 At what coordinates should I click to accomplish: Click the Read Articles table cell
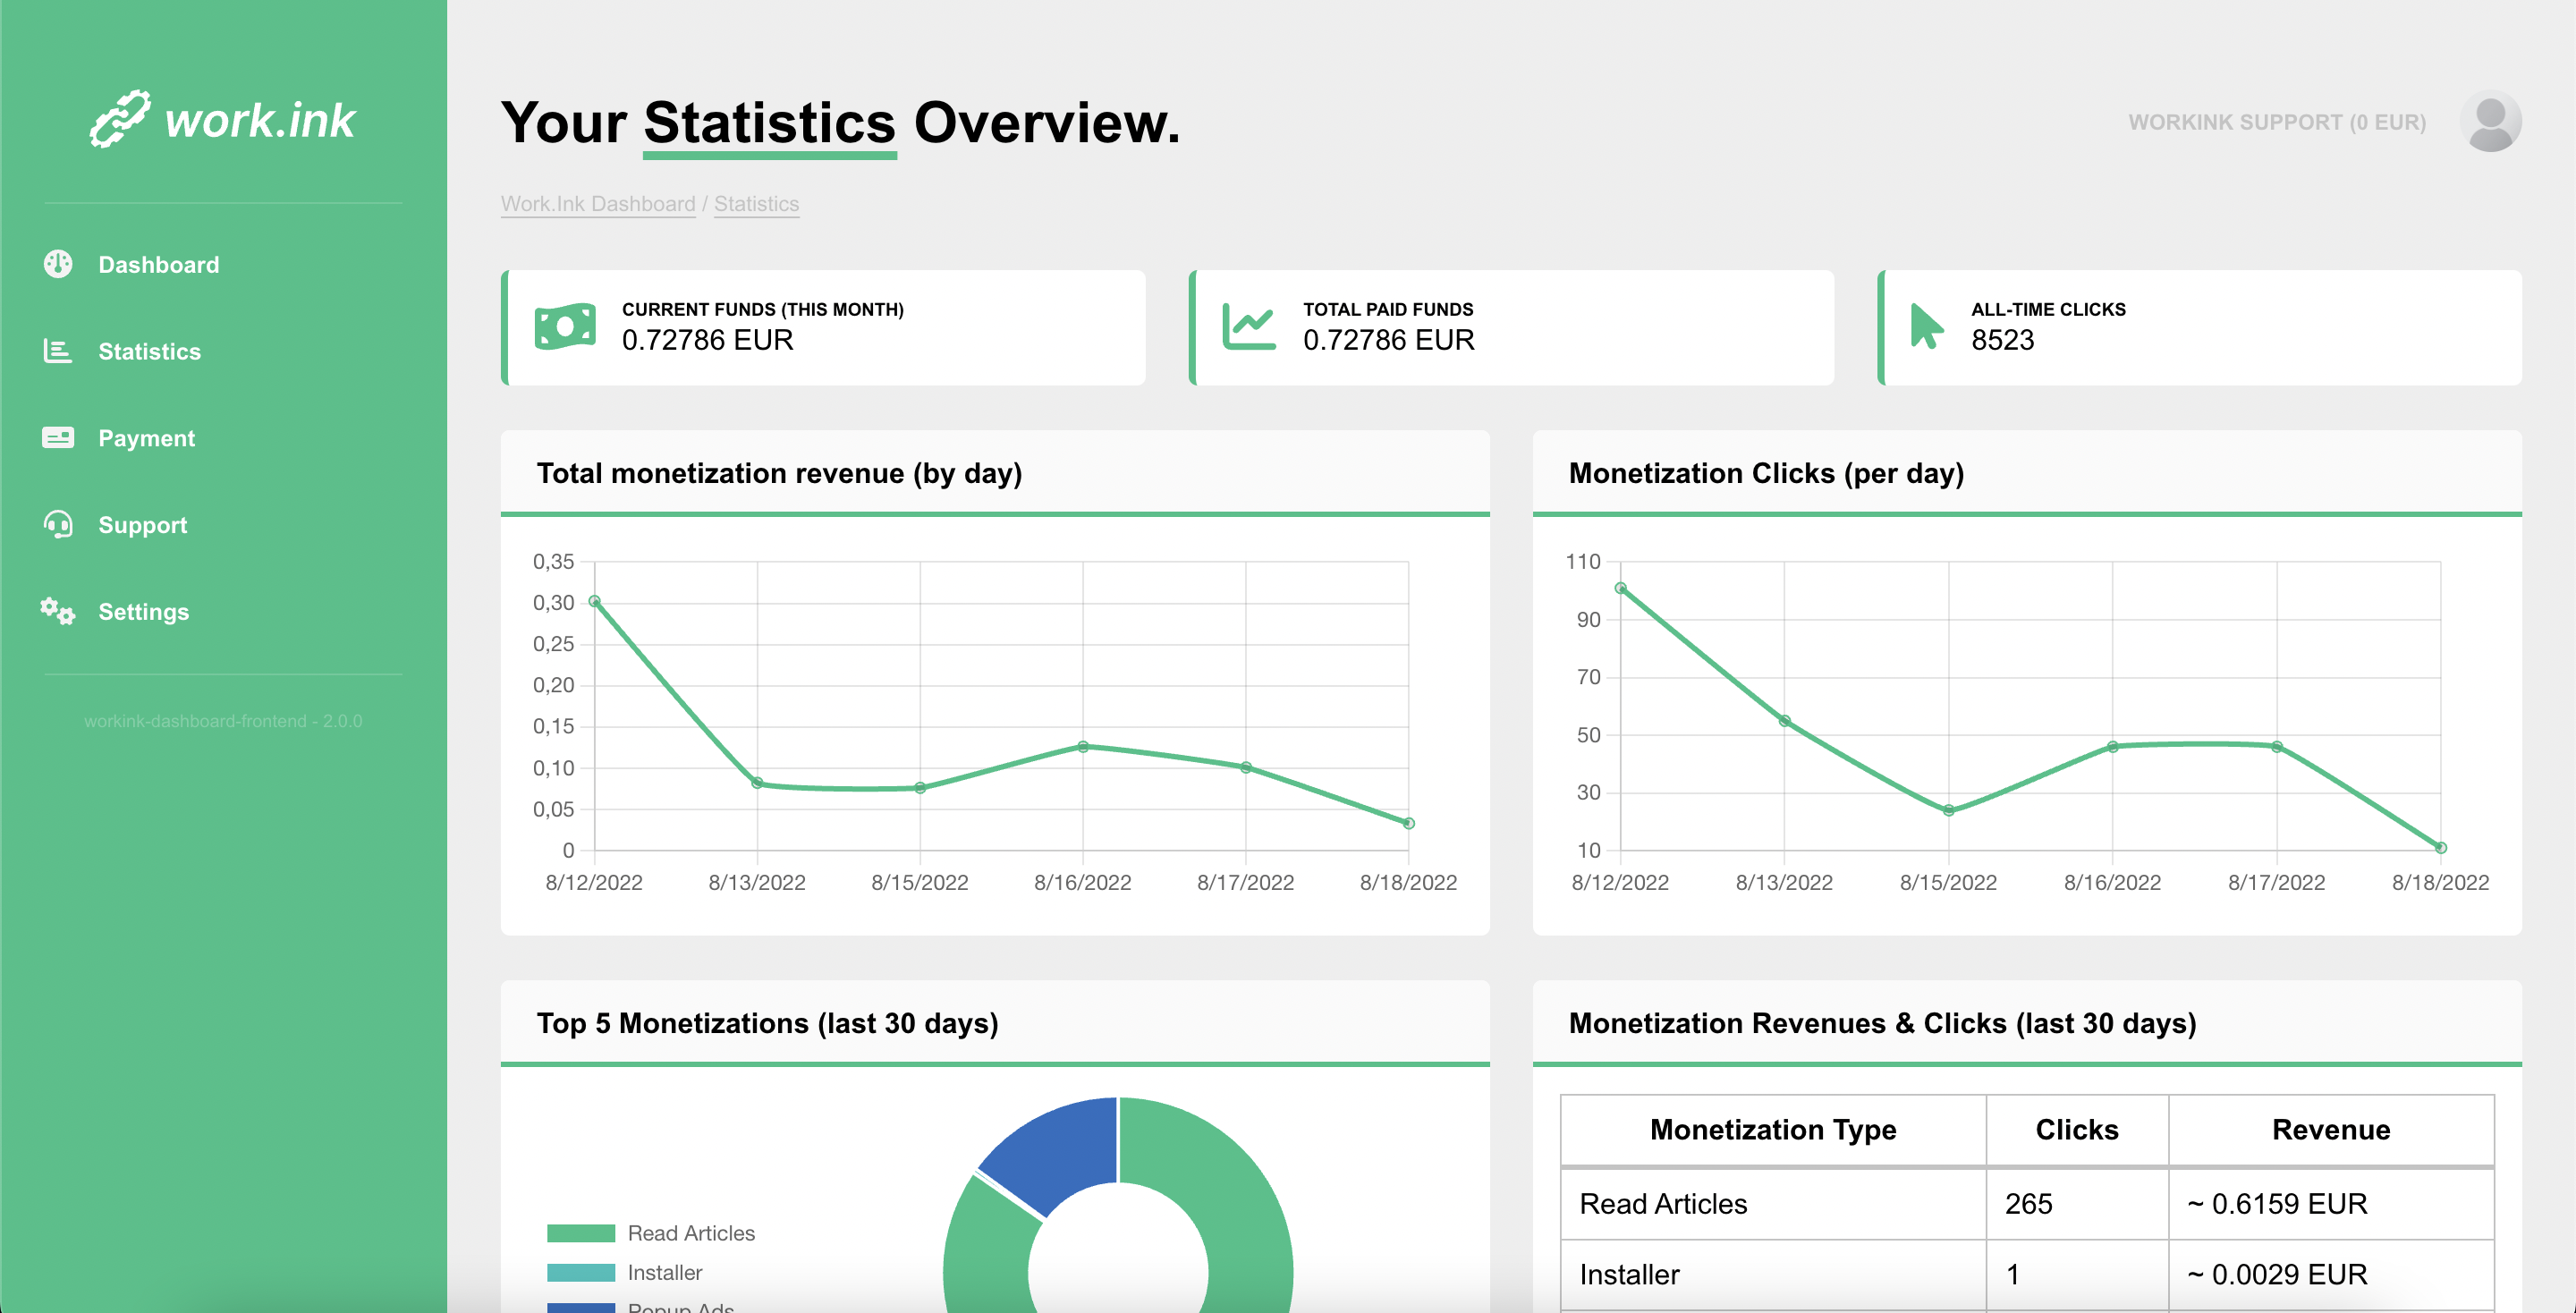[1773, 1204]
